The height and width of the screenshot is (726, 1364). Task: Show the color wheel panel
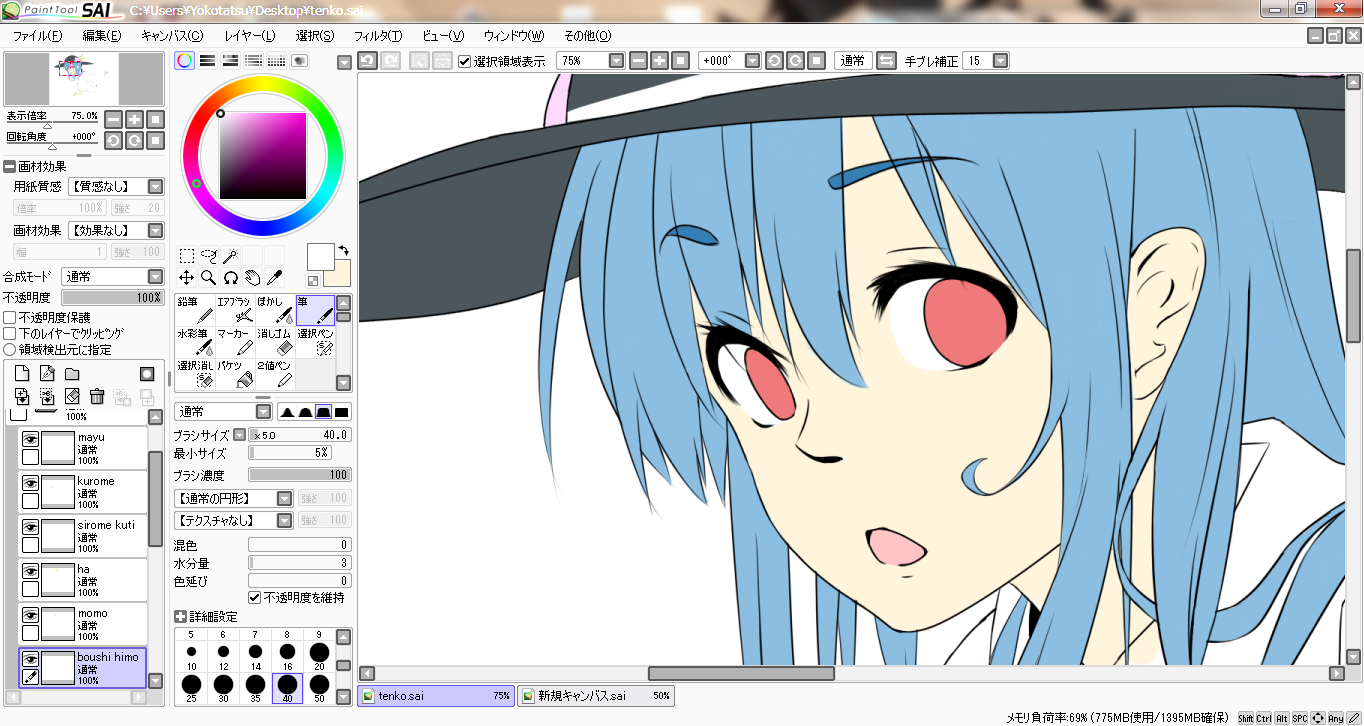tap(185, 61)
